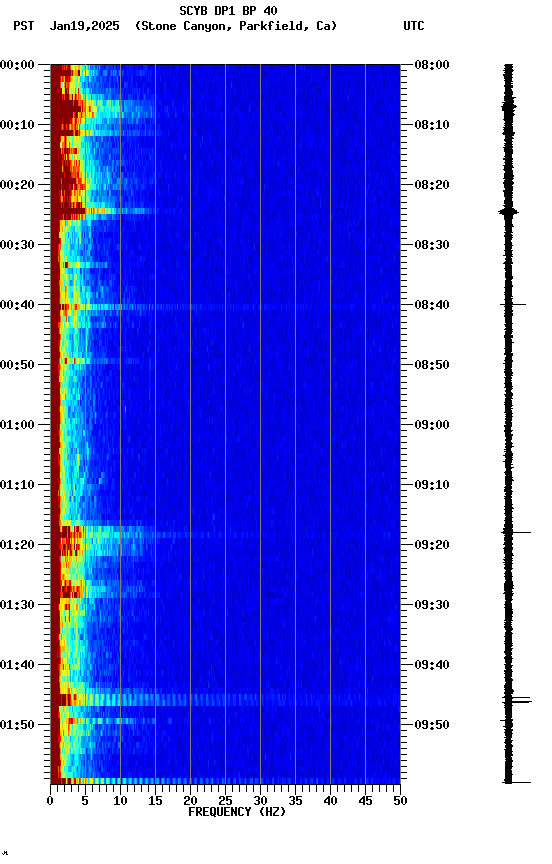Click the 01:00 PST time label

tap(17, 425)
